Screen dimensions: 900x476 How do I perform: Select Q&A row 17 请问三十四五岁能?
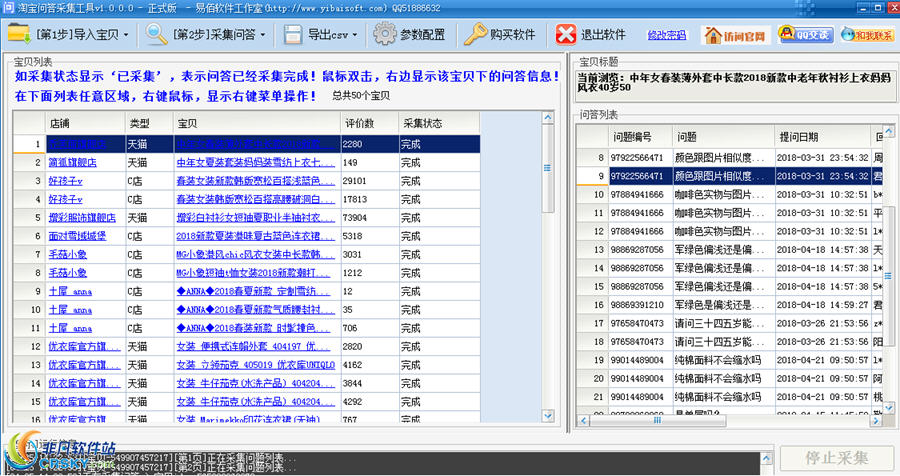(x=730, y=323)
